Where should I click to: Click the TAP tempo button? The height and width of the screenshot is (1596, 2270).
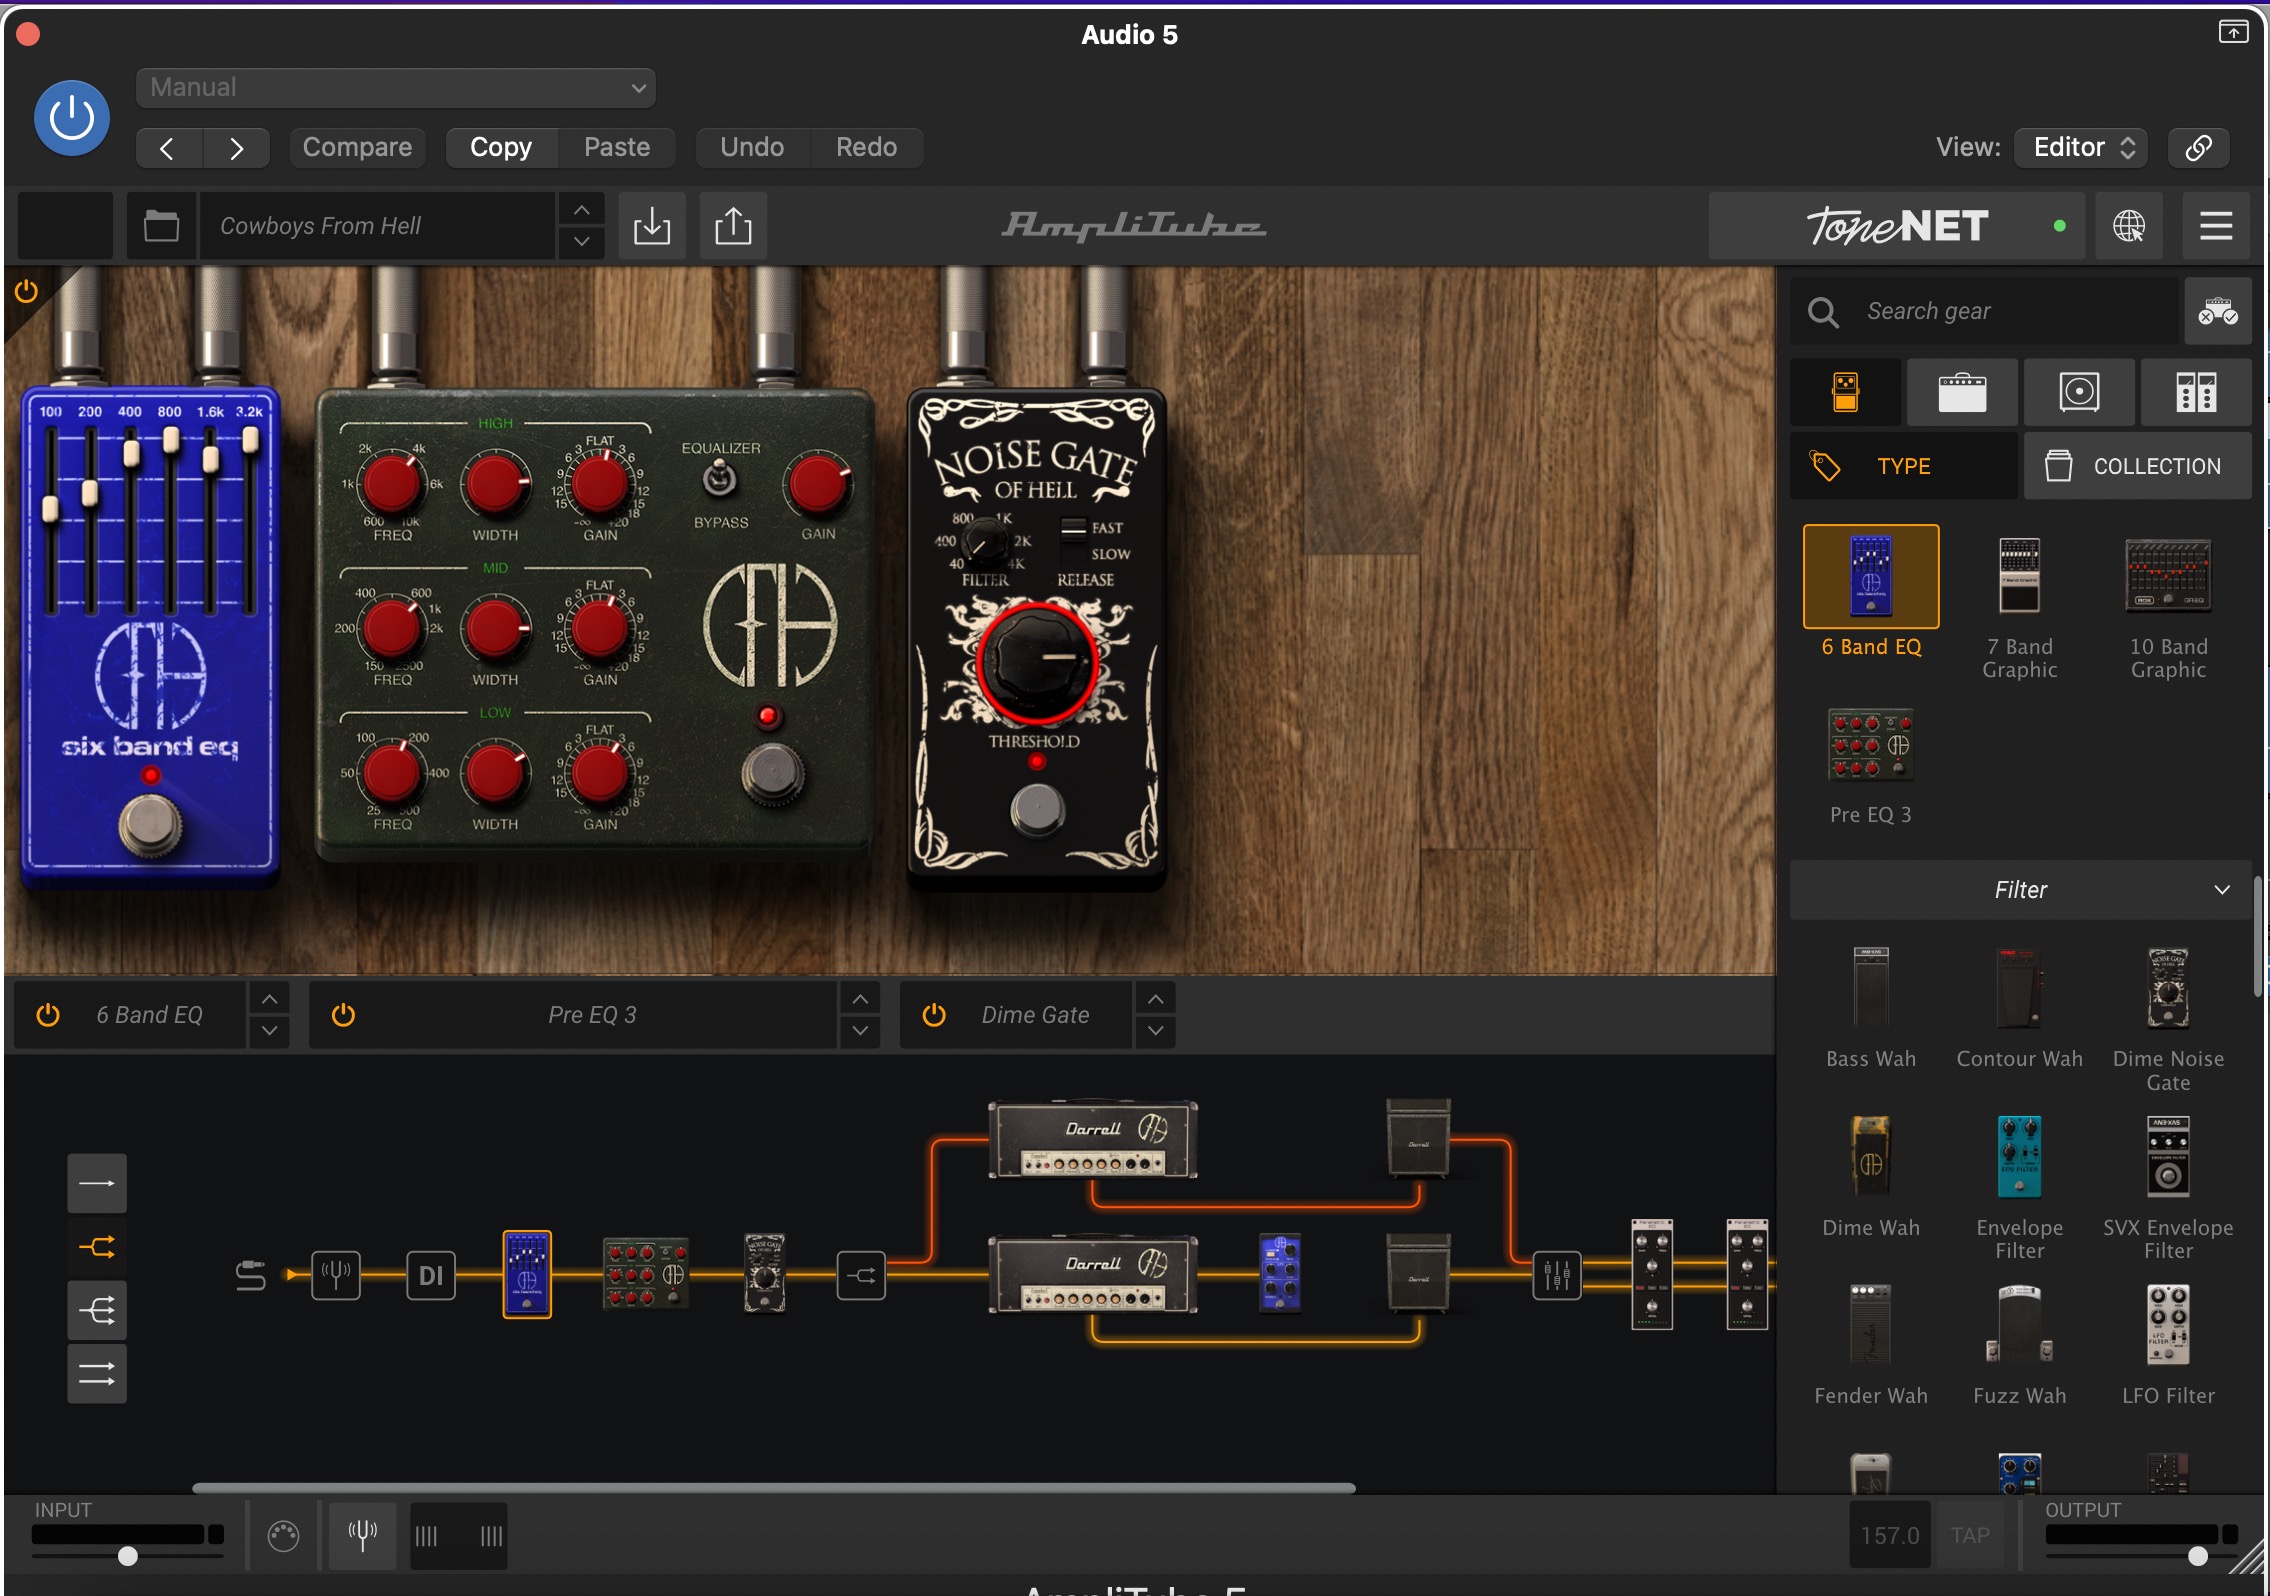pyautogui.click(x=1969, y=1535)
